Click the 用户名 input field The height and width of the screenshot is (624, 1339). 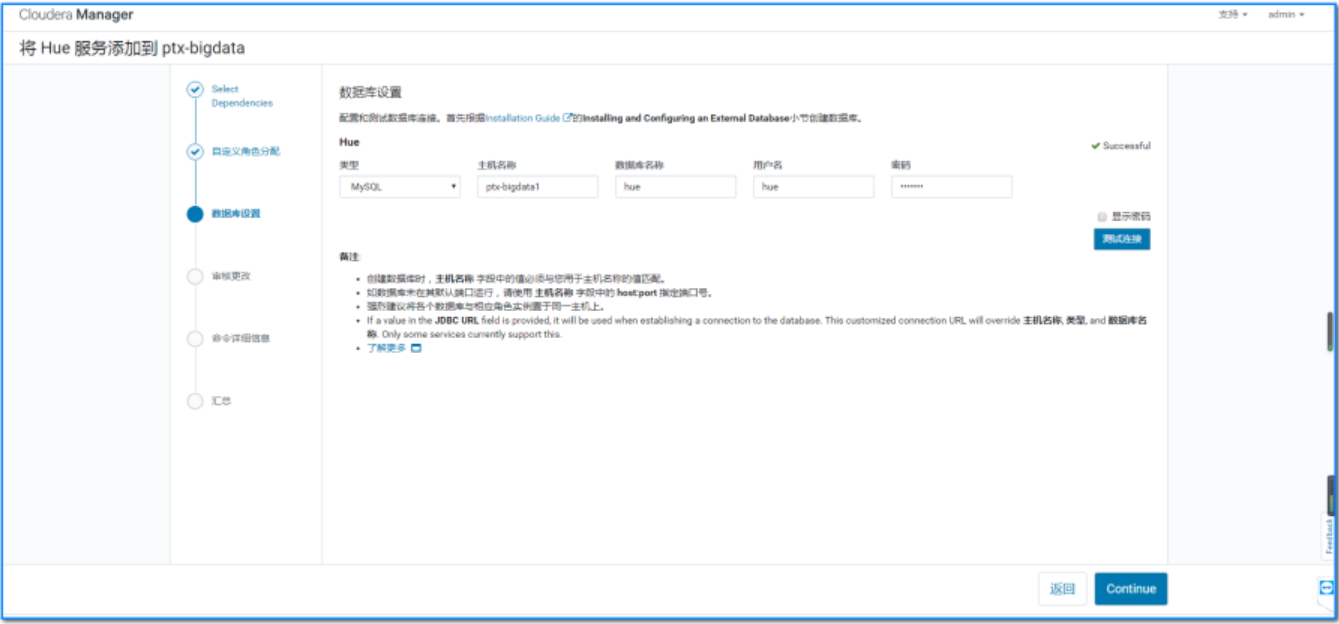[x=813, y=187]
